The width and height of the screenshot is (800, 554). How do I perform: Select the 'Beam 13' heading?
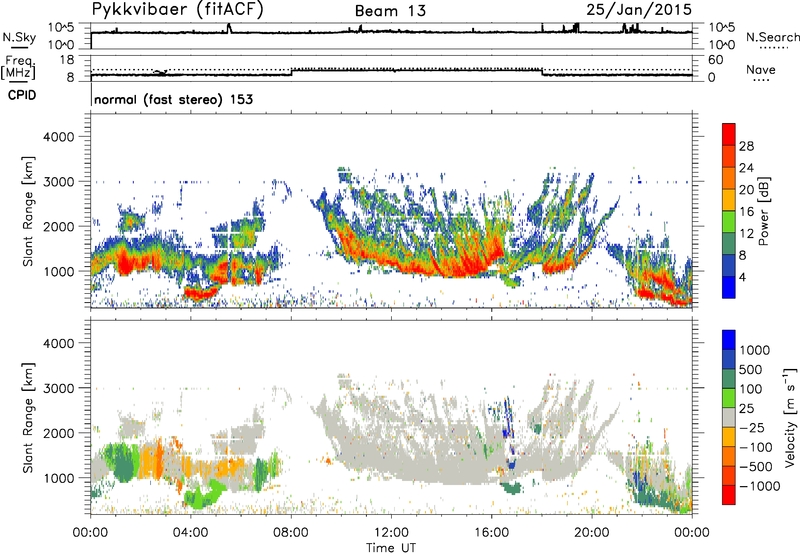pos(390,11)
